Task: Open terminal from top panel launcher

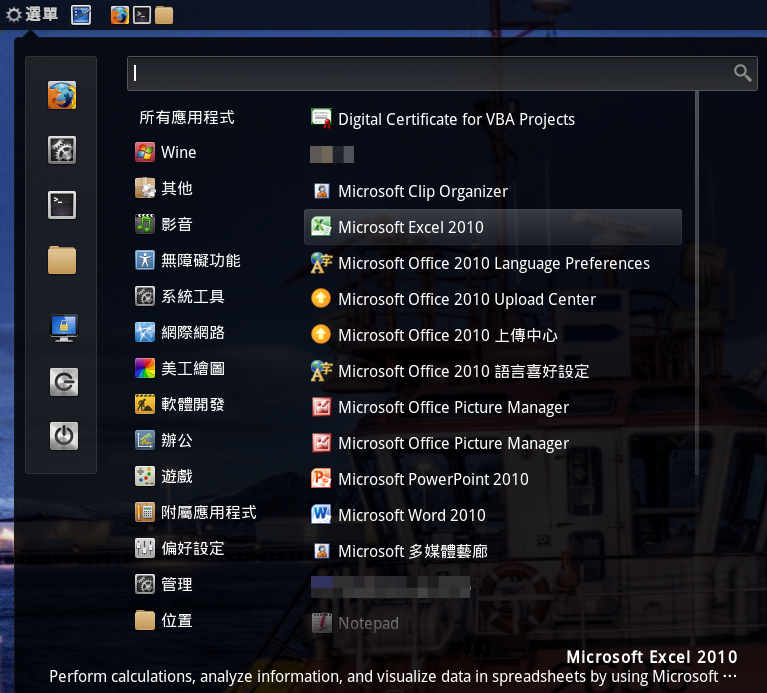Action: [x=142, y=15]
